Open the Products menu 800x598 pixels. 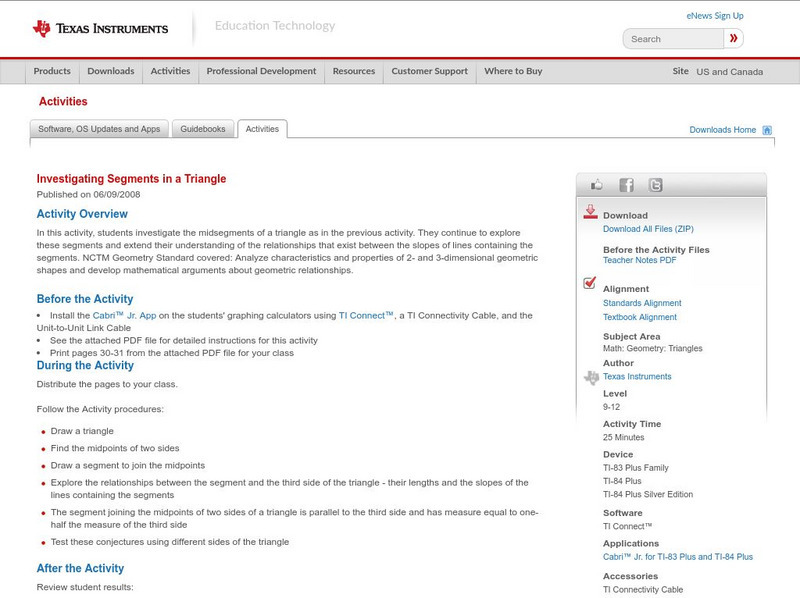52,71
